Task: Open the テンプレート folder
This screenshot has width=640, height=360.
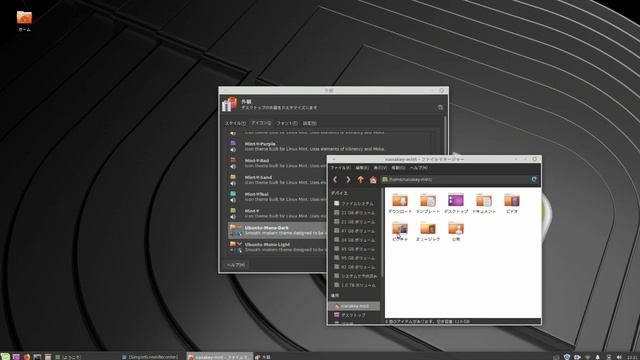Action: coord(428,203)
